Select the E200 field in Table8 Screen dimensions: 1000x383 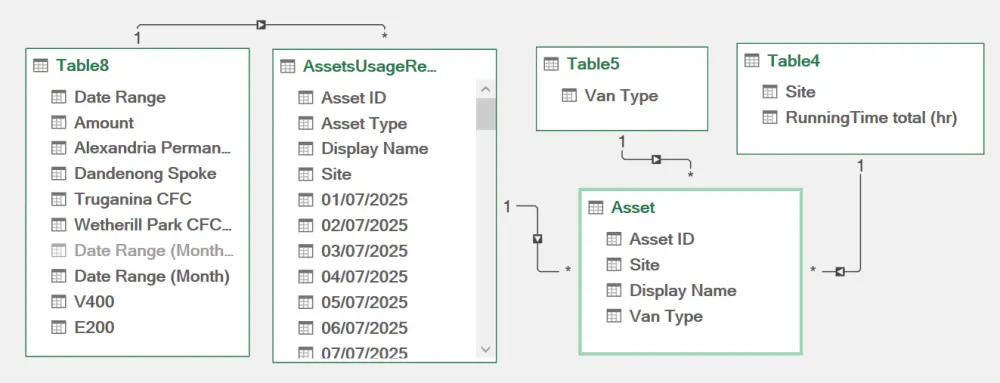point(94,328)
